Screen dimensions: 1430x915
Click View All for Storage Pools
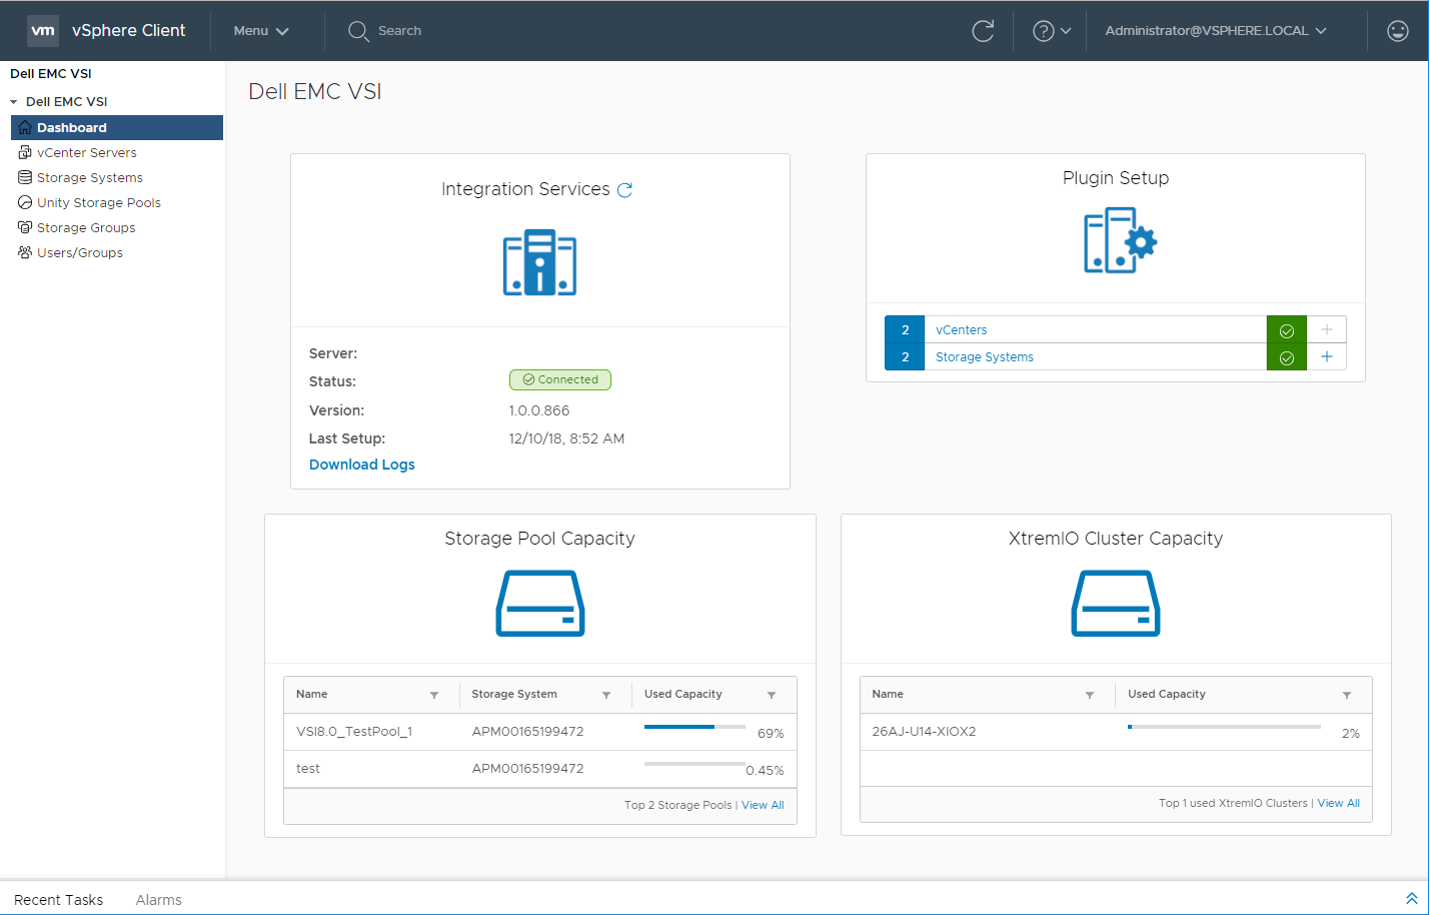click(x=763, y=805)
